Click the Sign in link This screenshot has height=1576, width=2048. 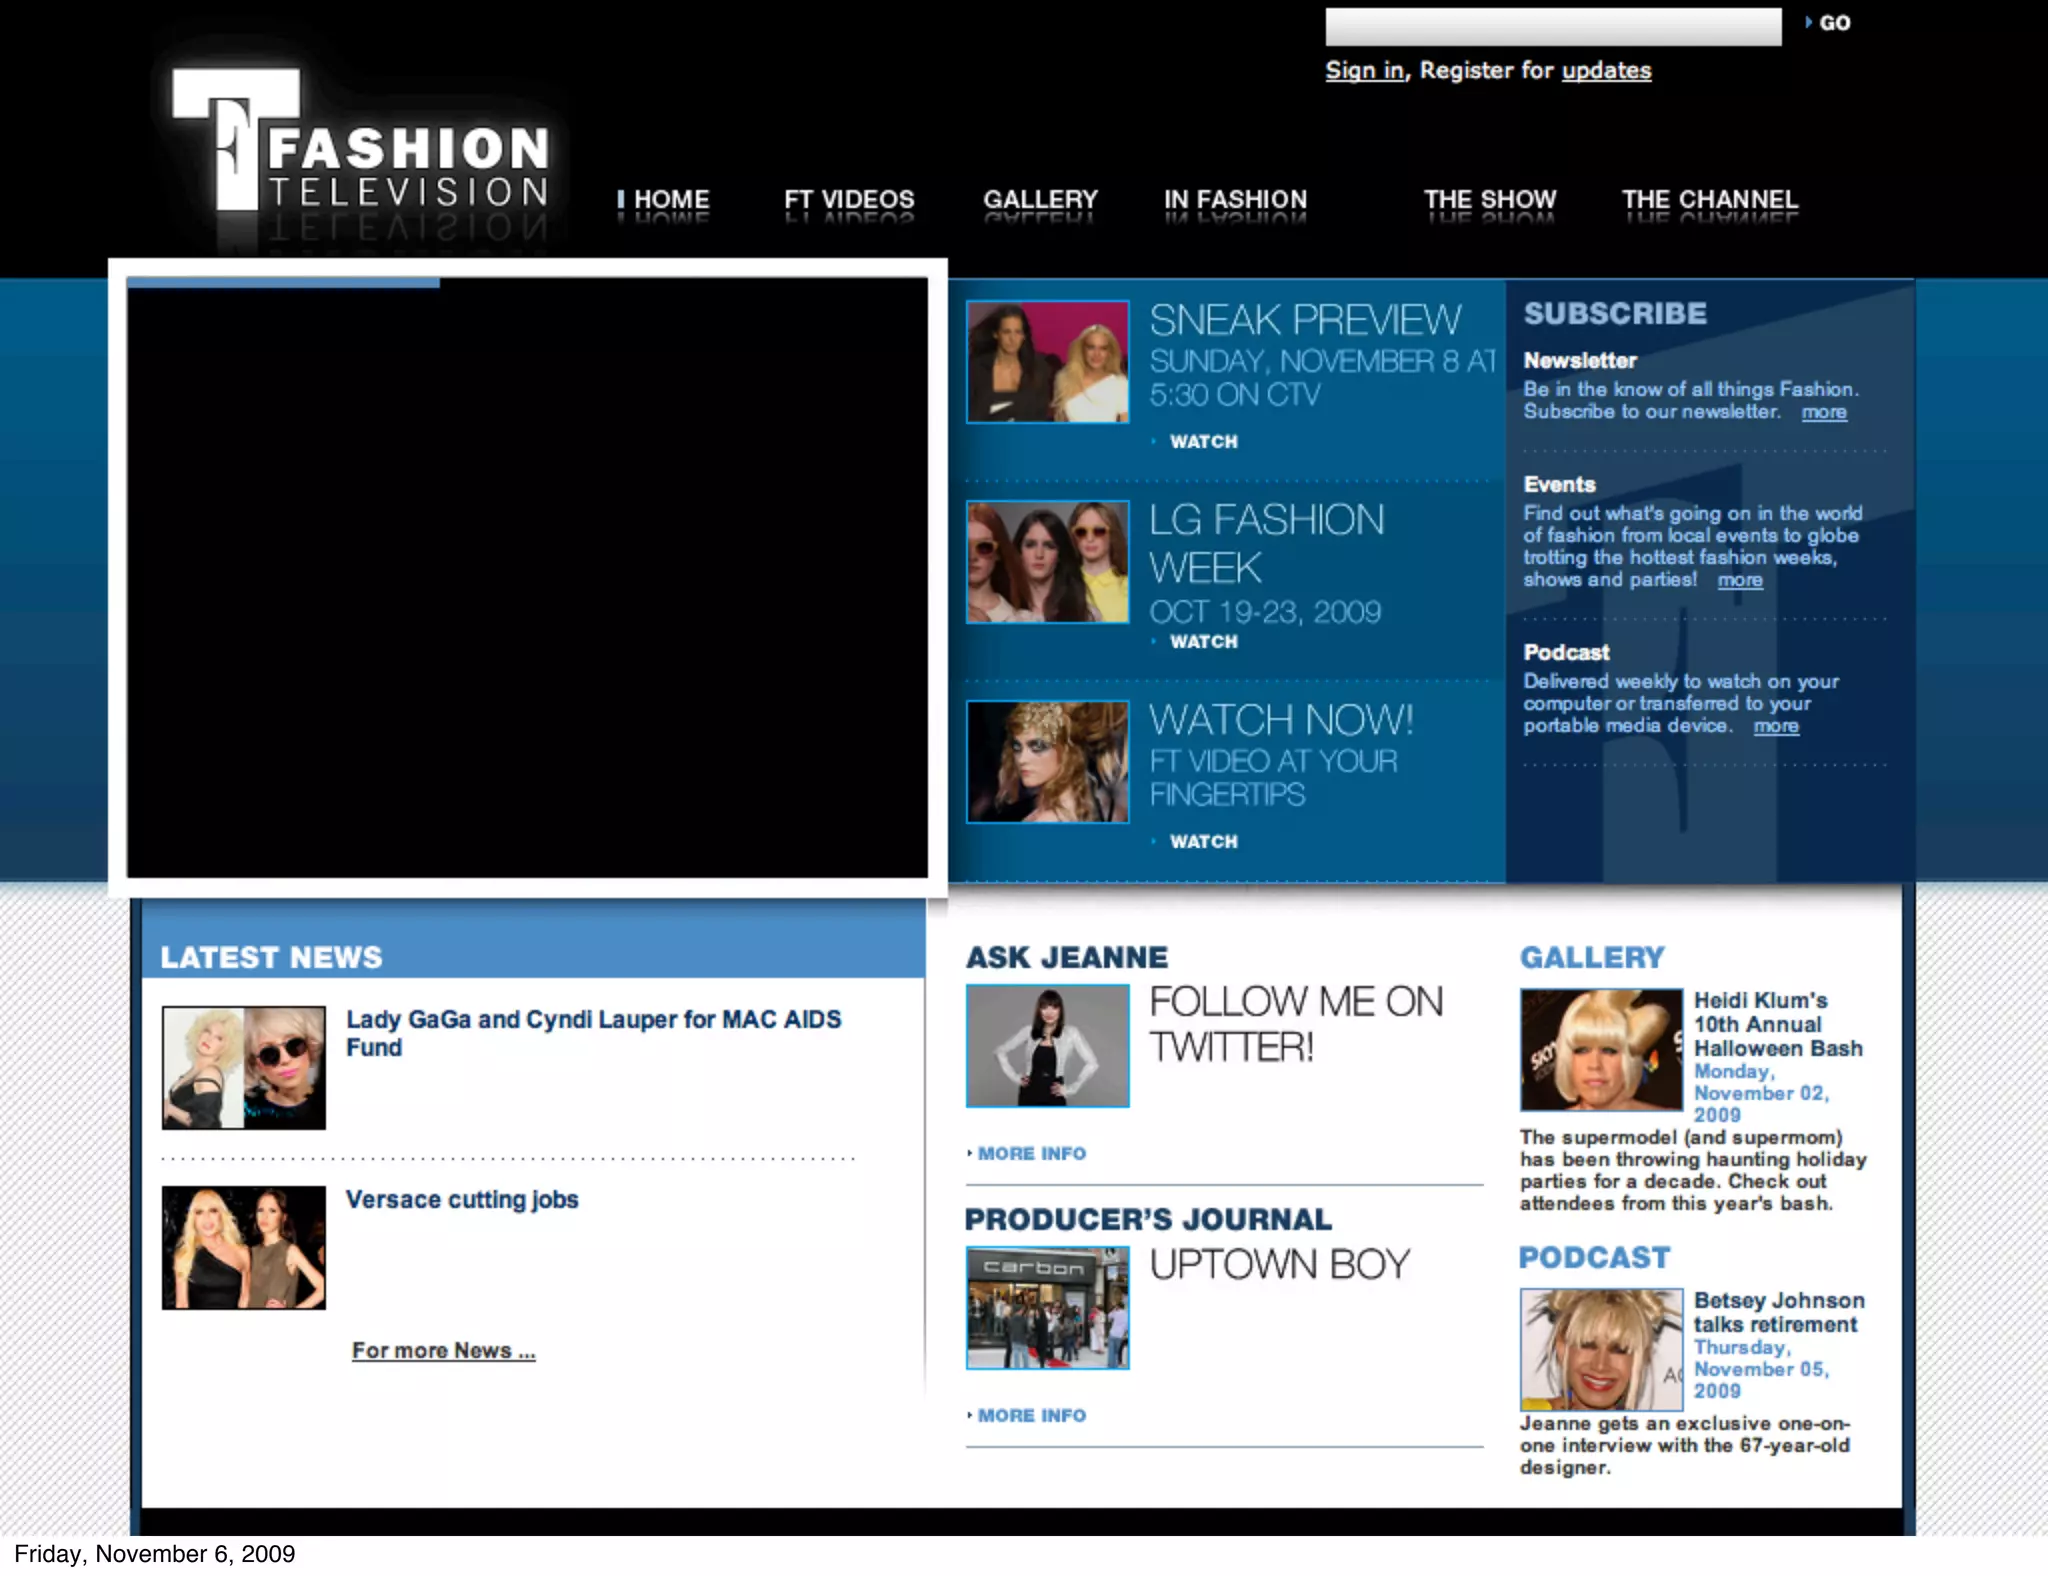click(1365, 70)
